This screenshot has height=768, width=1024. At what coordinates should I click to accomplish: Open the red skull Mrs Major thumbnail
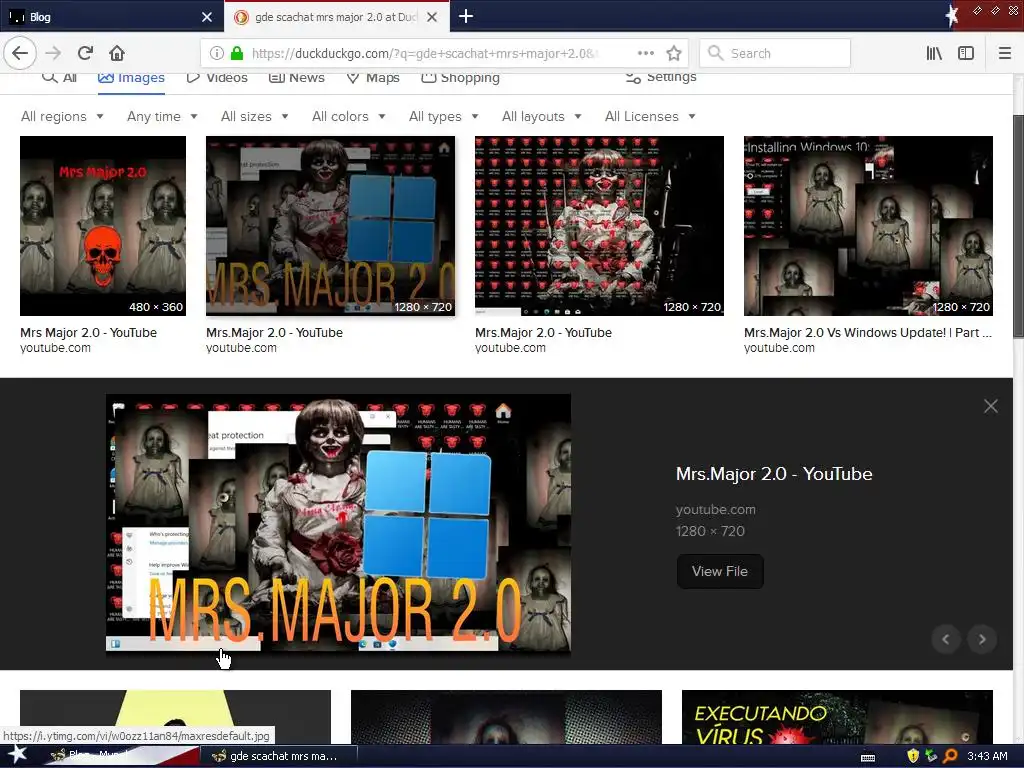[103, 226]
